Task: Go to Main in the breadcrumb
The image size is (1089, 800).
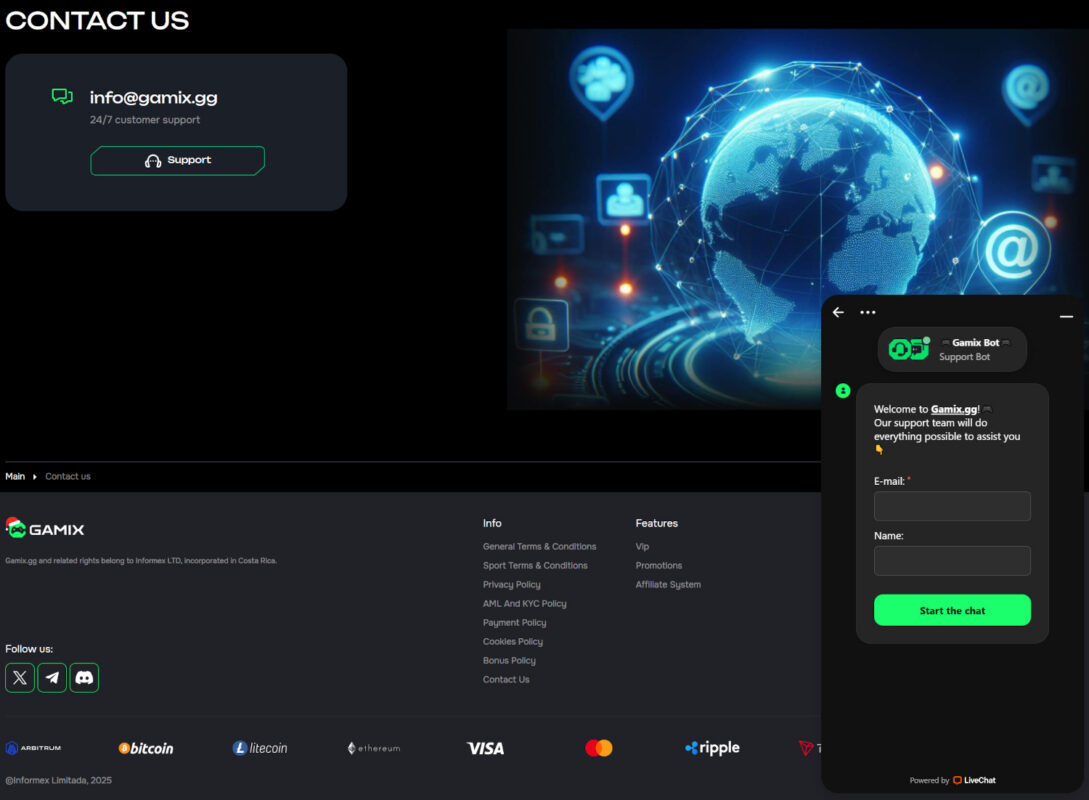Action: (x=15, y=476)
